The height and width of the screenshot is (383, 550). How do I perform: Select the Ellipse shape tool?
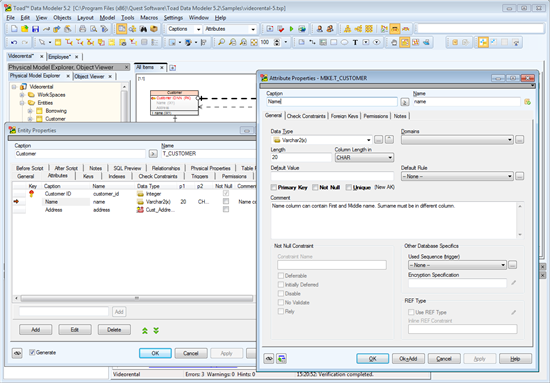click(344, 42)
